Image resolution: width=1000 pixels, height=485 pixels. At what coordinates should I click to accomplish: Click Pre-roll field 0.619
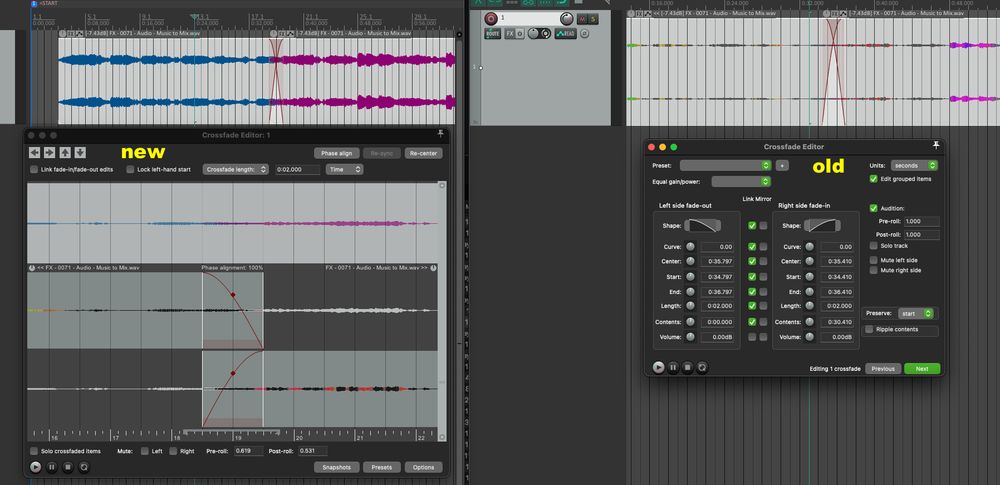pos(249,451)
